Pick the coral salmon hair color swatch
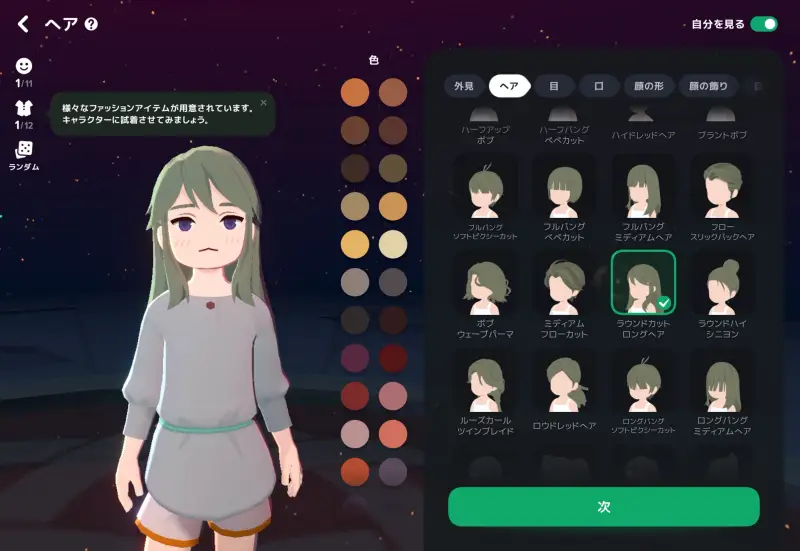800x551 pixels. (392, 434)
